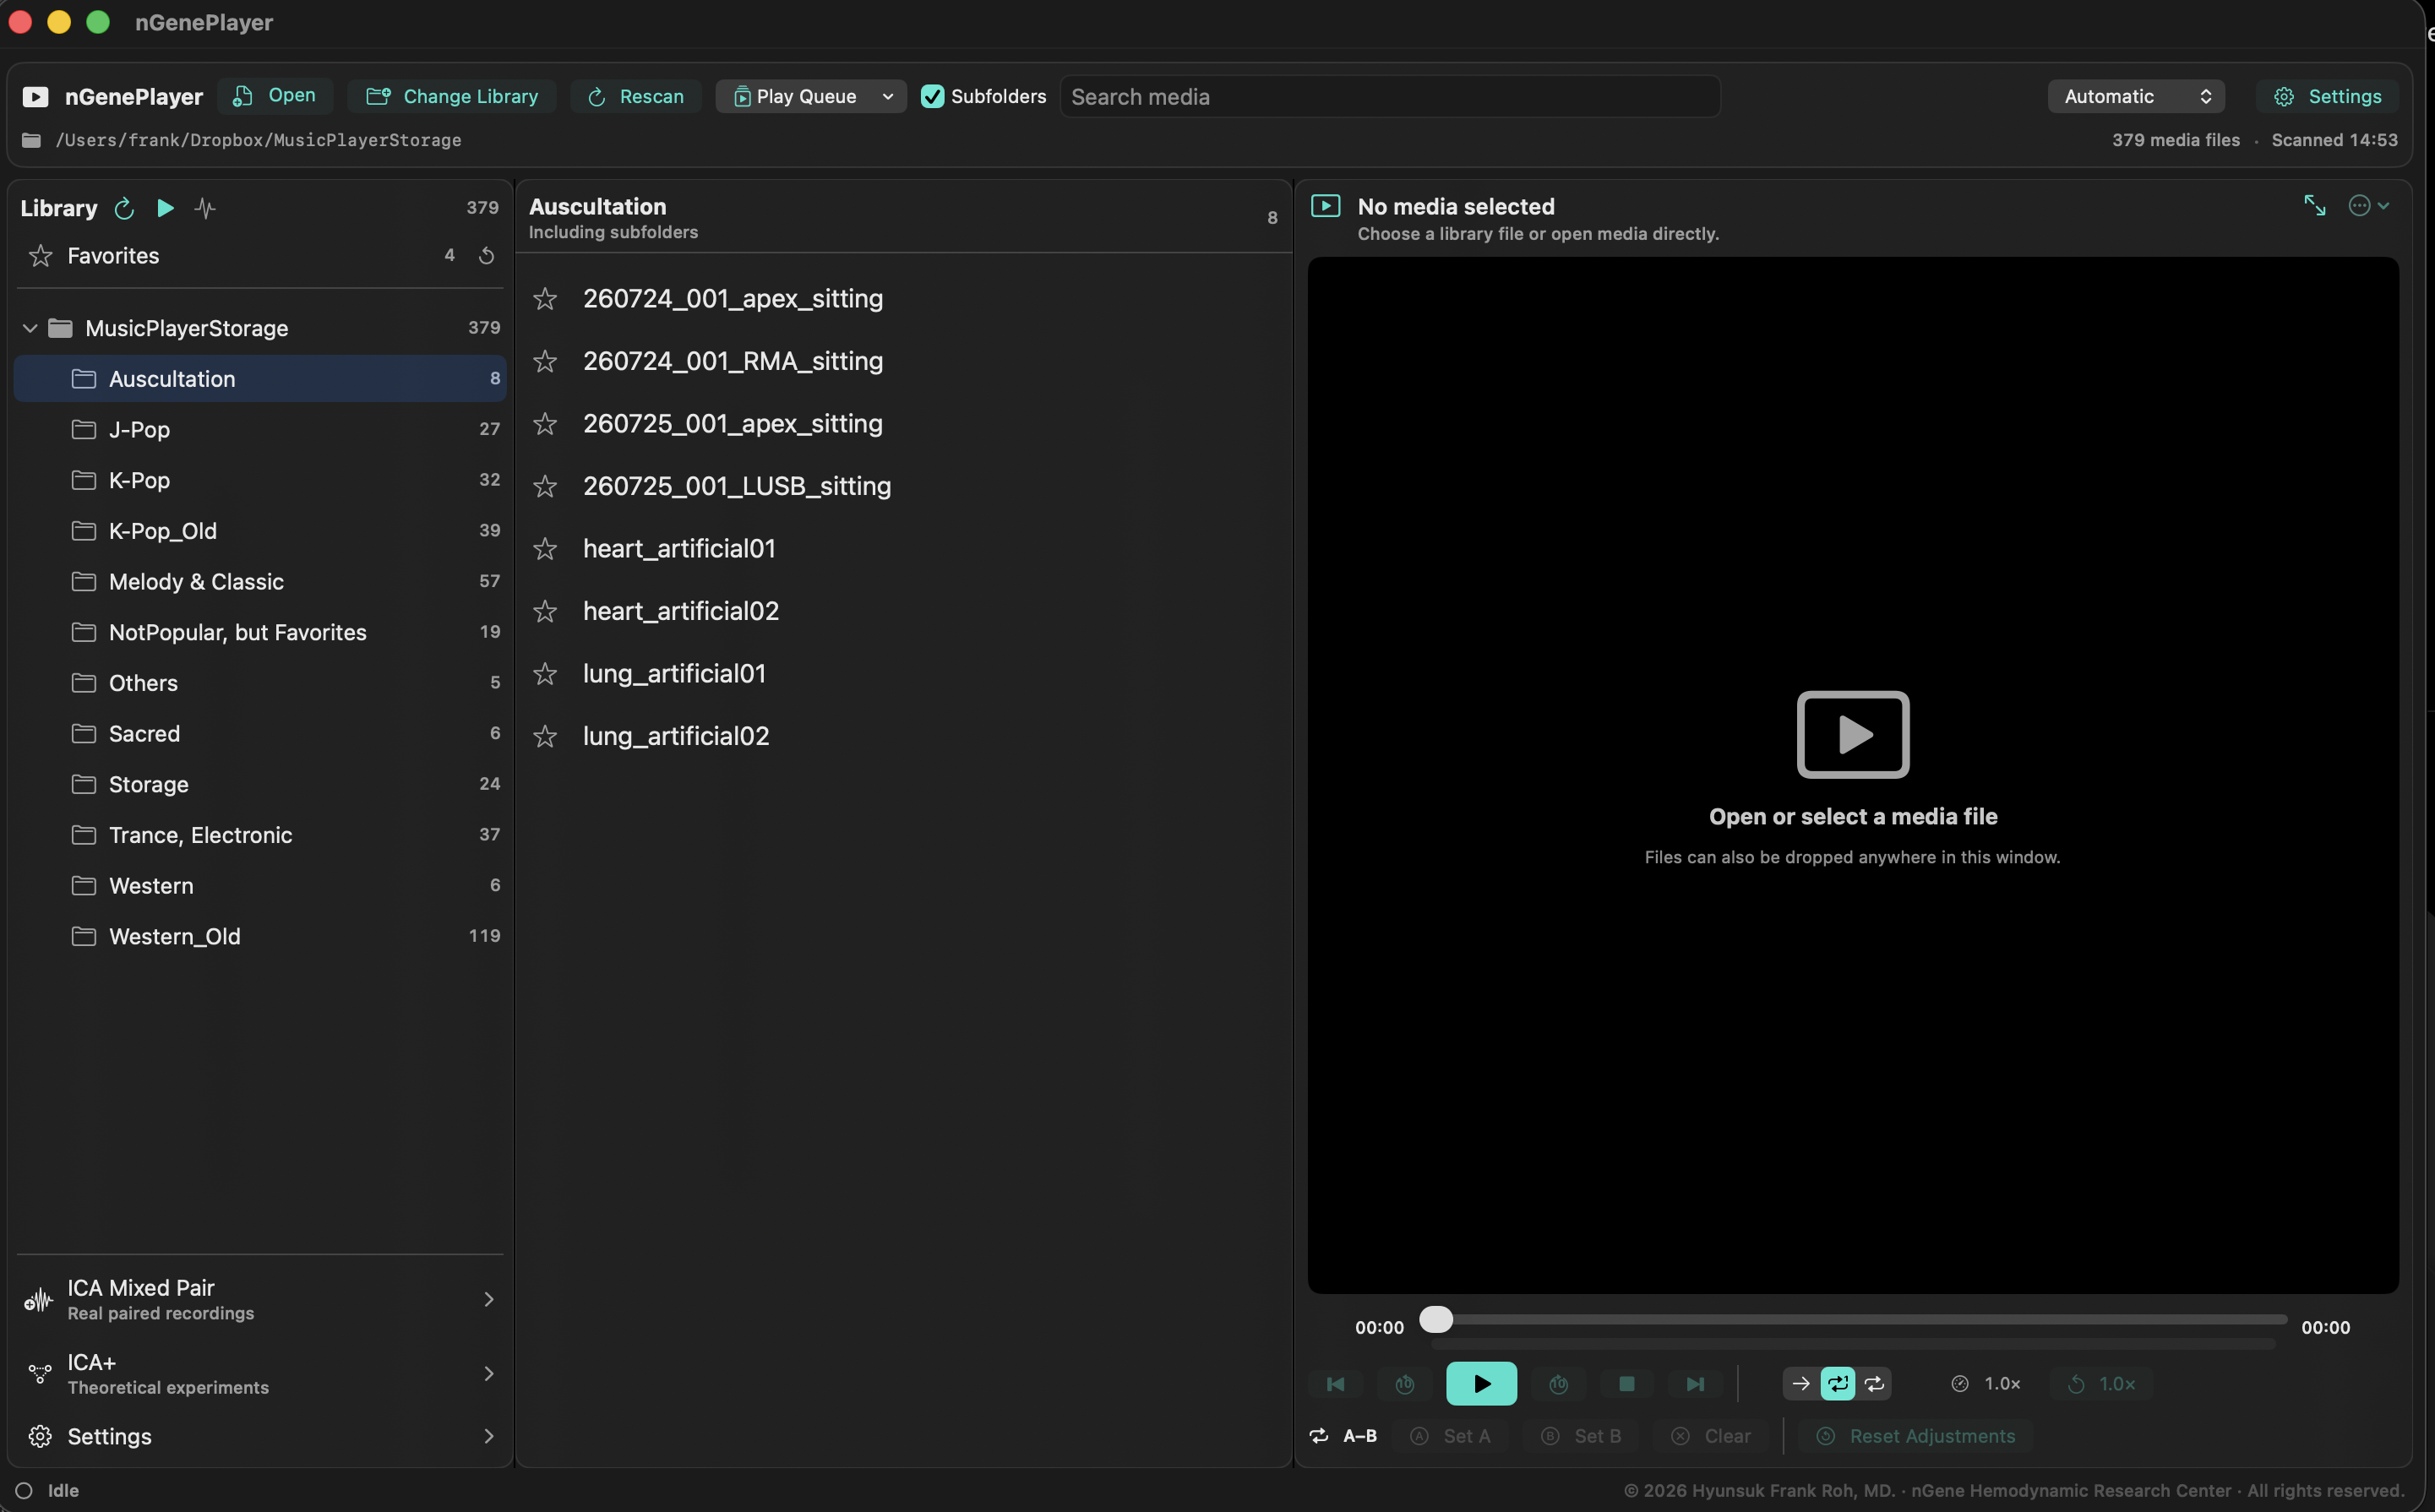Open the playback speed gauge at 1.0×
This screenshot has width=2435, height=1512.
(1986, 1384)
